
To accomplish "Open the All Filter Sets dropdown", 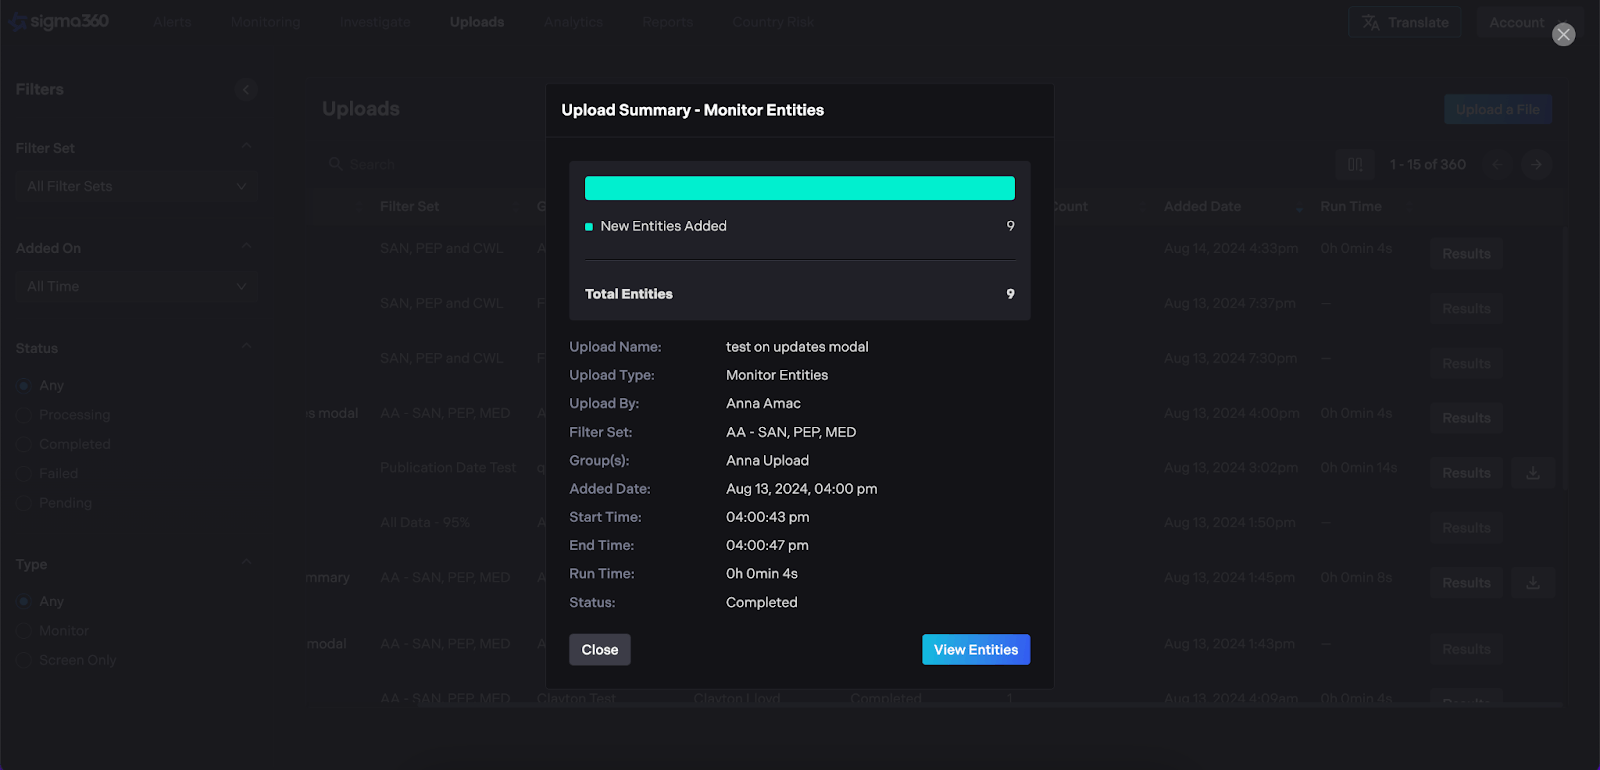I will [x=136, y=187].
